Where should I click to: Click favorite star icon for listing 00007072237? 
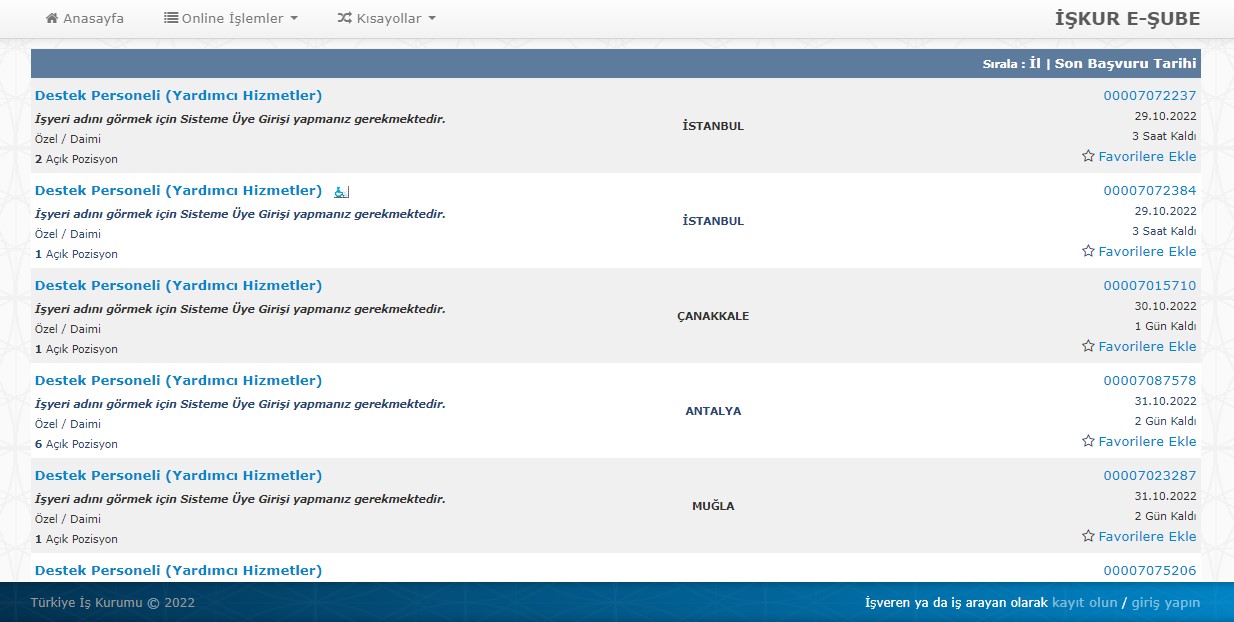(x=1088, y=156)
